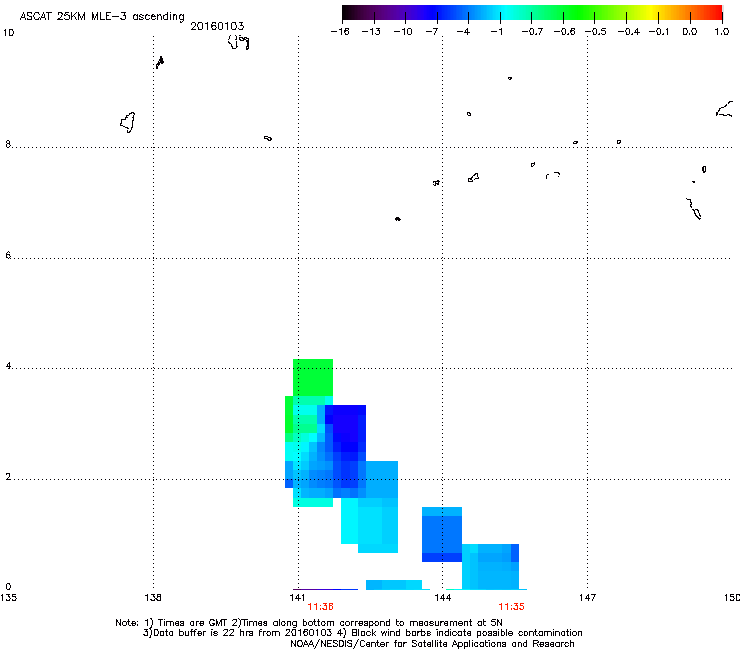The image size is (740, 650).
Task: Click the latitude axis label '2'
Action: 8,477
